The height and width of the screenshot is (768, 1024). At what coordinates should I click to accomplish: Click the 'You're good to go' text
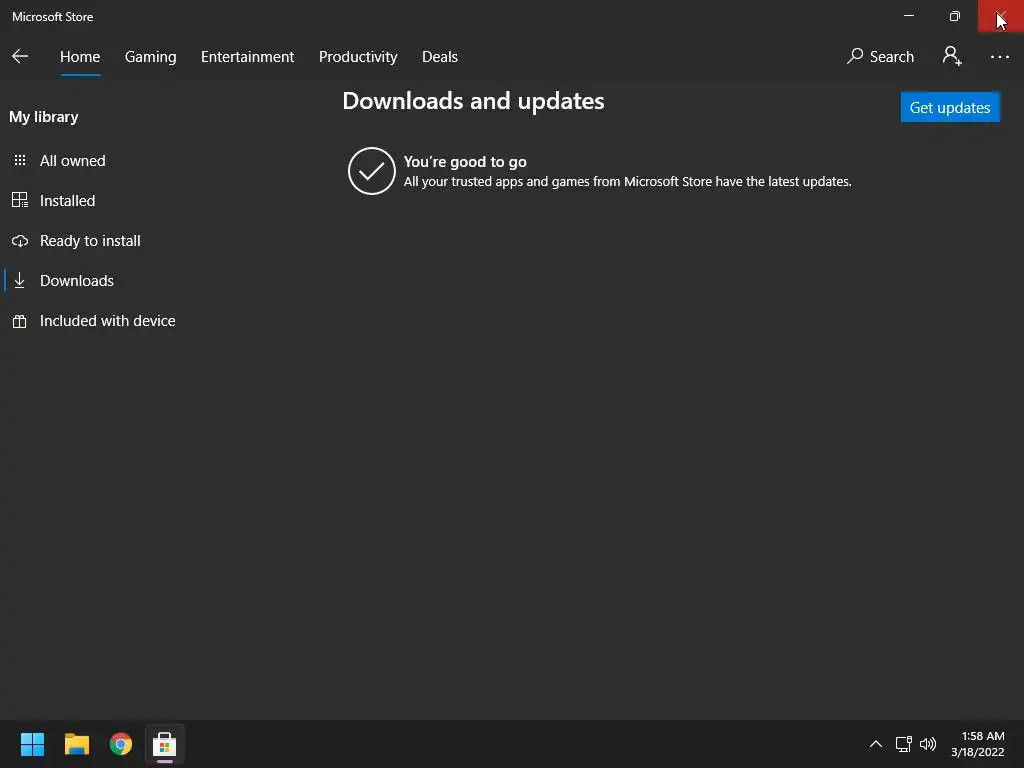click(x=465, y=161)
